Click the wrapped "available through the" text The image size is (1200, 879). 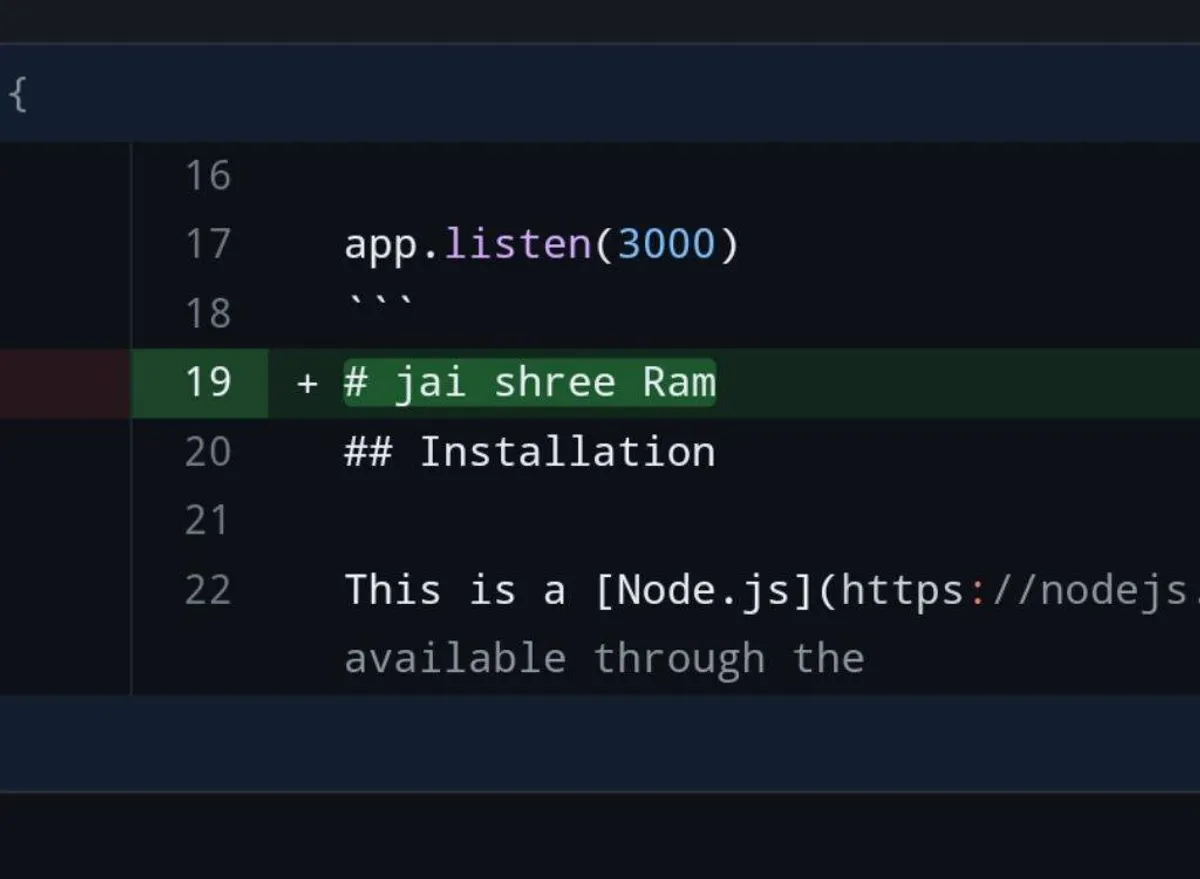(x=604, y=659)
